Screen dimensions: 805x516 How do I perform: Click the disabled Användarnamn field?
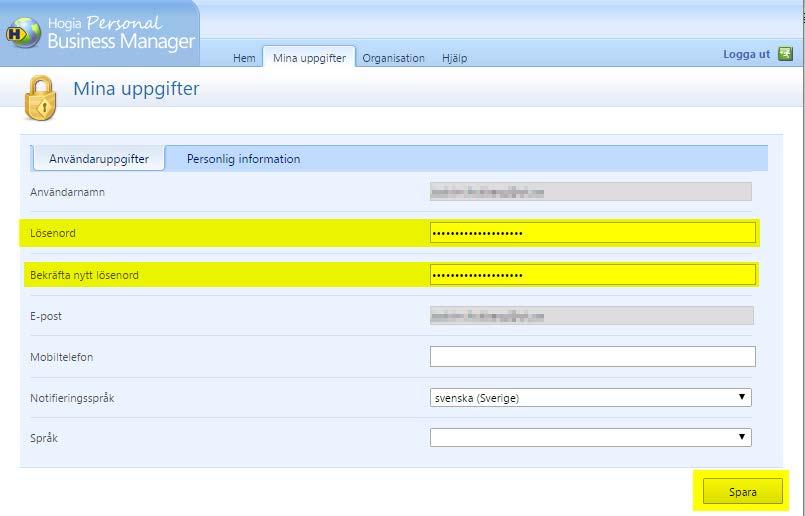pyautogui.click(x=590, y=192)
